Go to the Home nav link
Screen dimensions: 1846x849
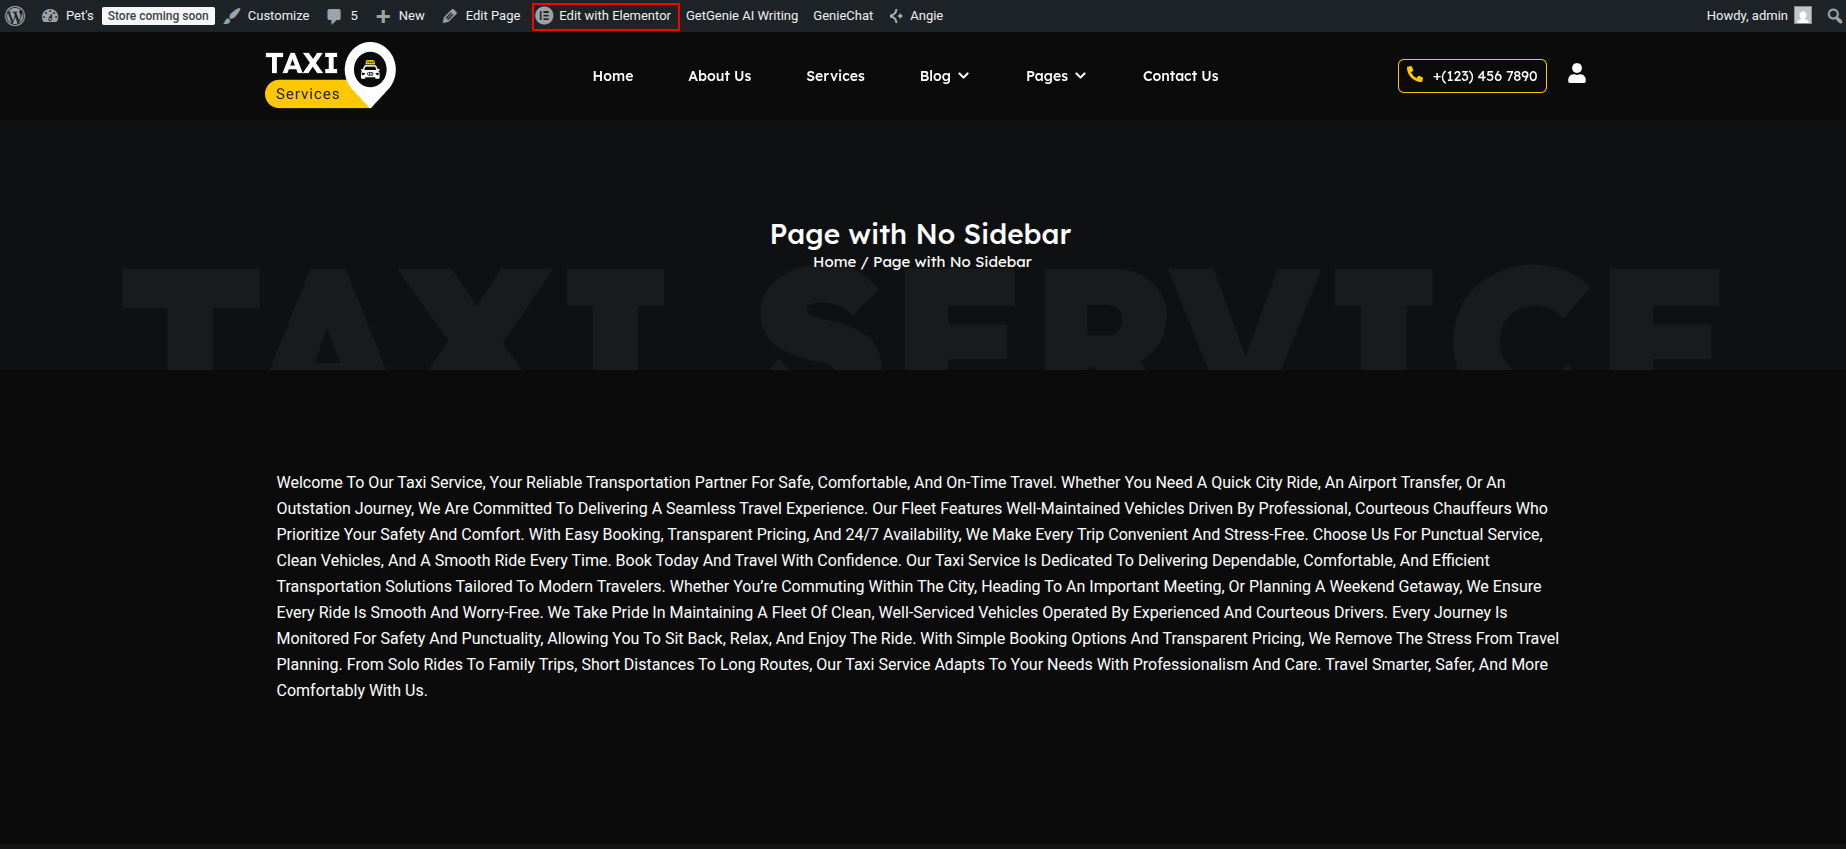pos(613,76)
